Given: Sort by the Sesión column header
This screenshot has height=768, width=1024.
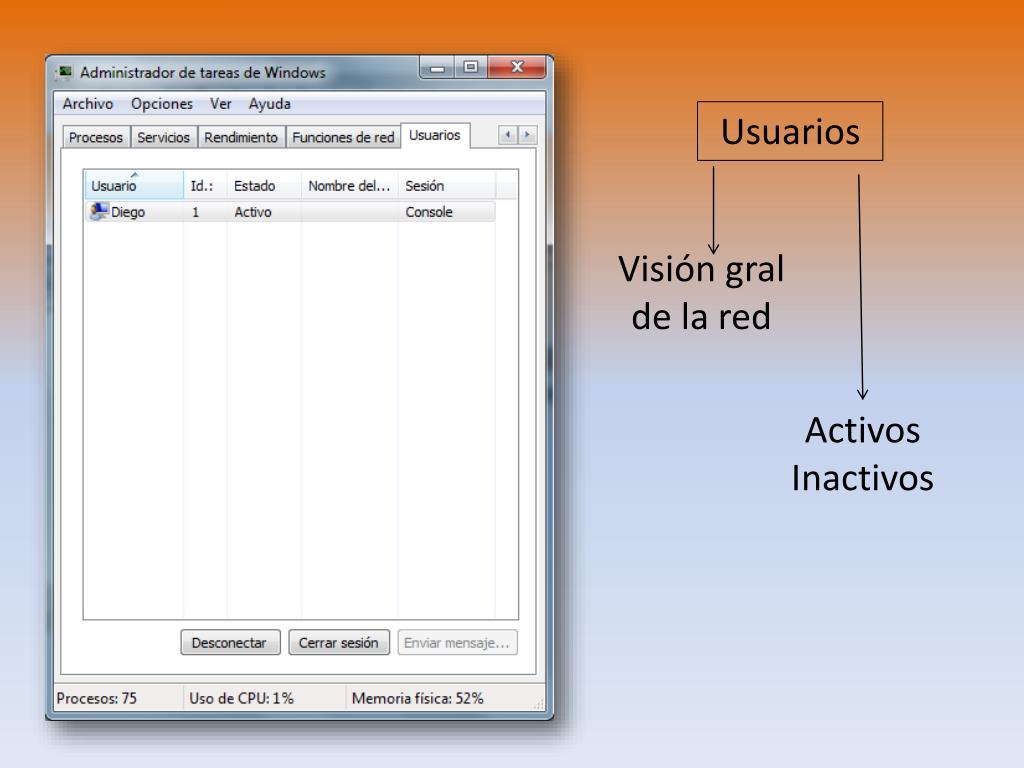Looking at the screenshot, I should click(x=447, y=185).
